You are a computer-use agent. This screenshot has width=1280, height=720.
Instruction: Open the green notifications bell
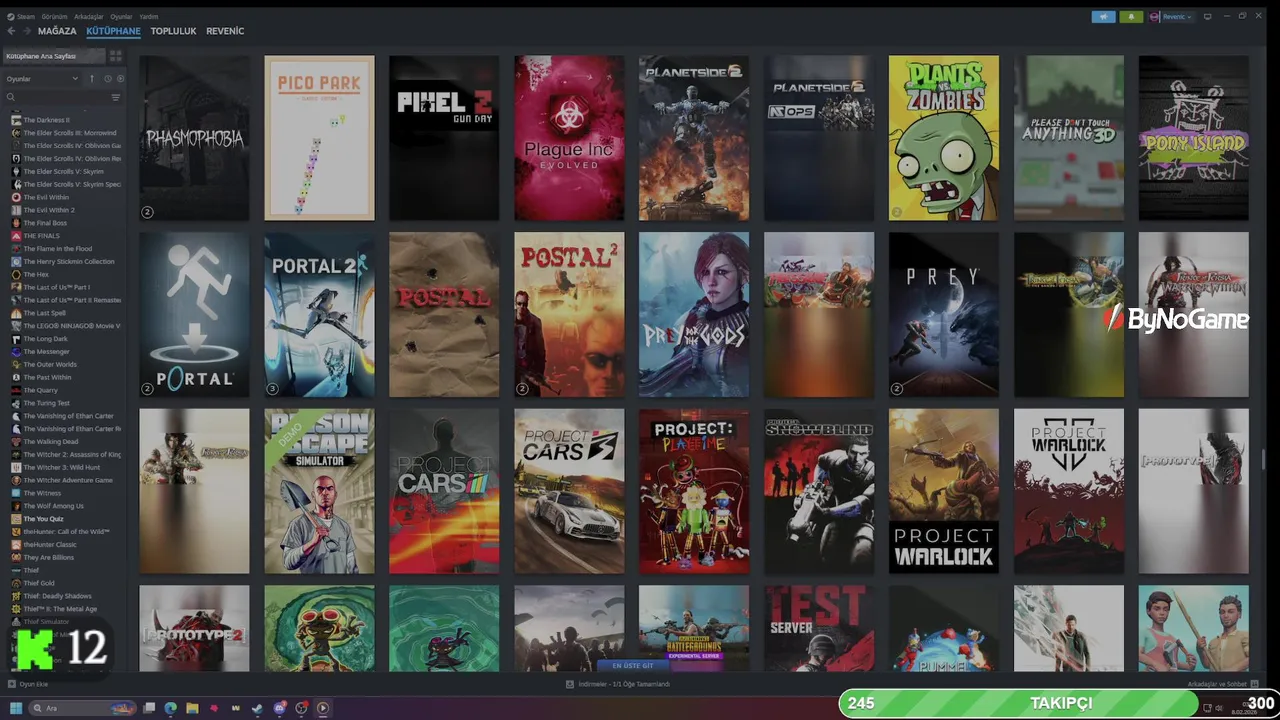pyautogui.click(x=1132, y=17)
